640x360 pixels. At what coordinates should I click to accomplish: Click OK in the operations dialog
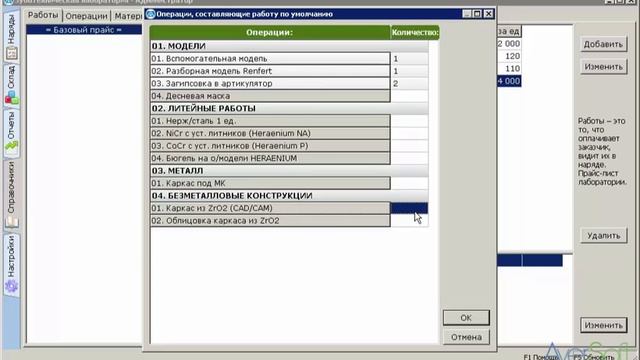coord(466,318)
